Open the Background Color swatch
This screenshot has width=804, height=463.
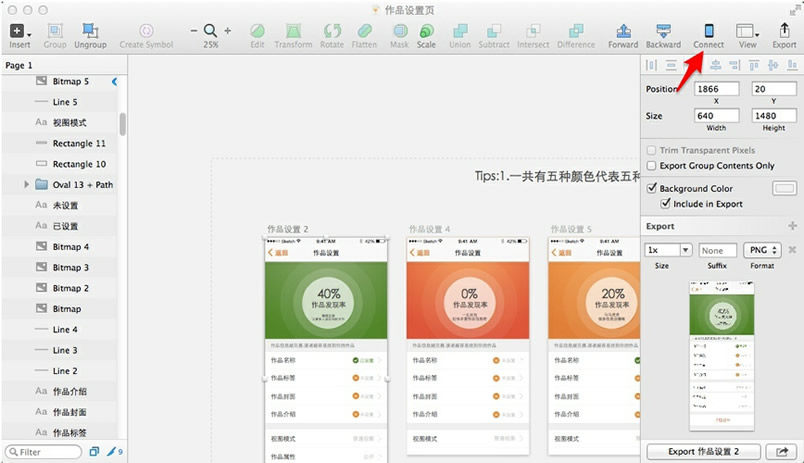784,188
